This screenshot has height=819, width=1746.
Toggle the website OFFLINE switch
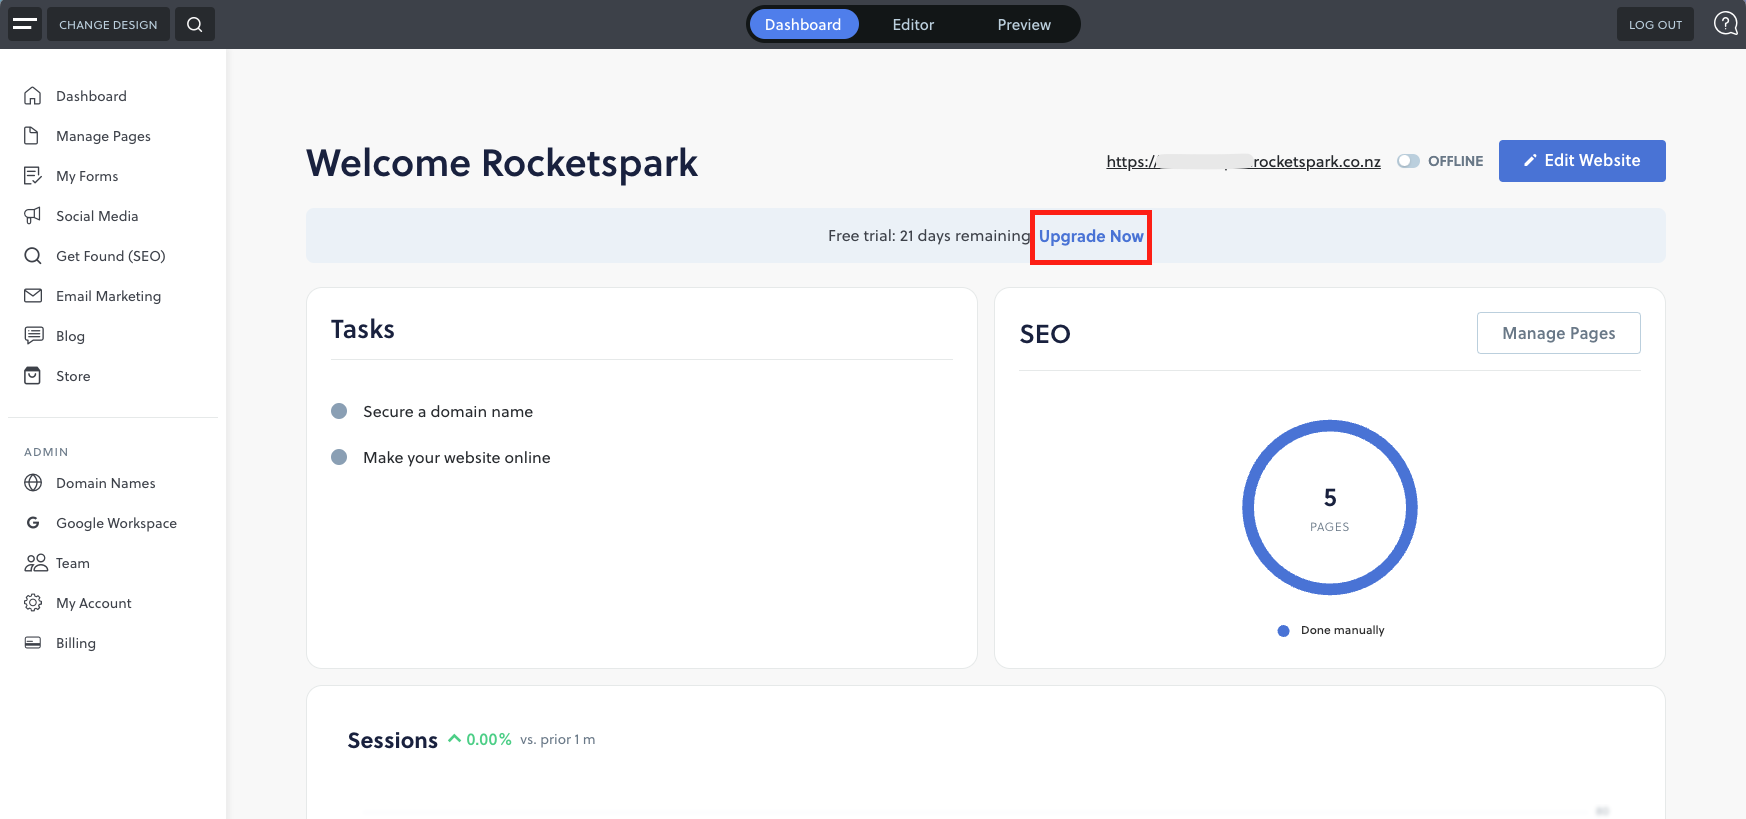[1408, 161]
